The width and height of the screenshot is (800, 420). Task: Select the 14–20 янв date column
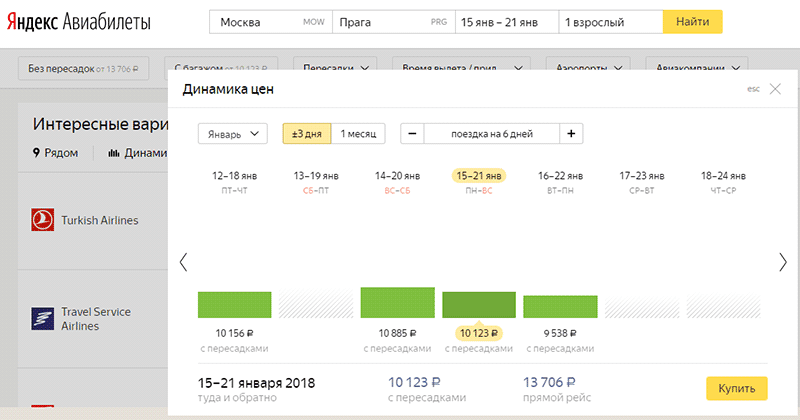point(397,182)
